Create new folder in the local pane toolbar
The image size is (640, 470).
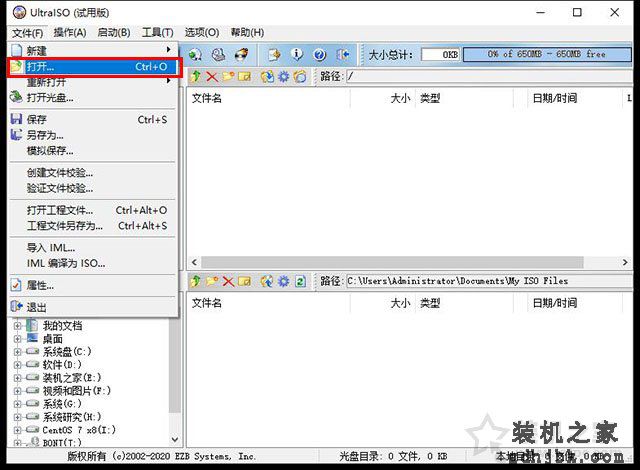tap(212, 281)
